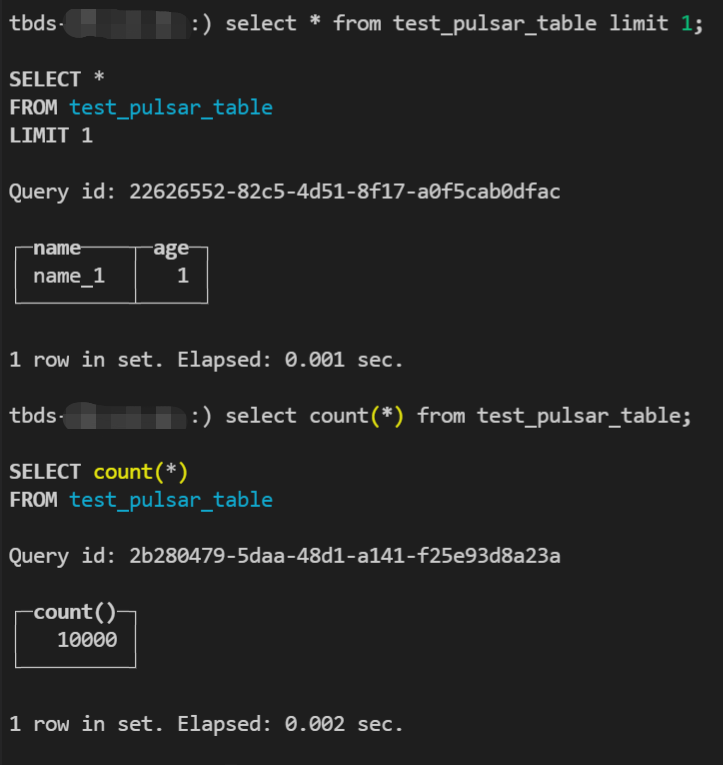Click the "name" column header
Image resolution: width=723 pixels, height=765 pixels.
(x=57, y=249)
